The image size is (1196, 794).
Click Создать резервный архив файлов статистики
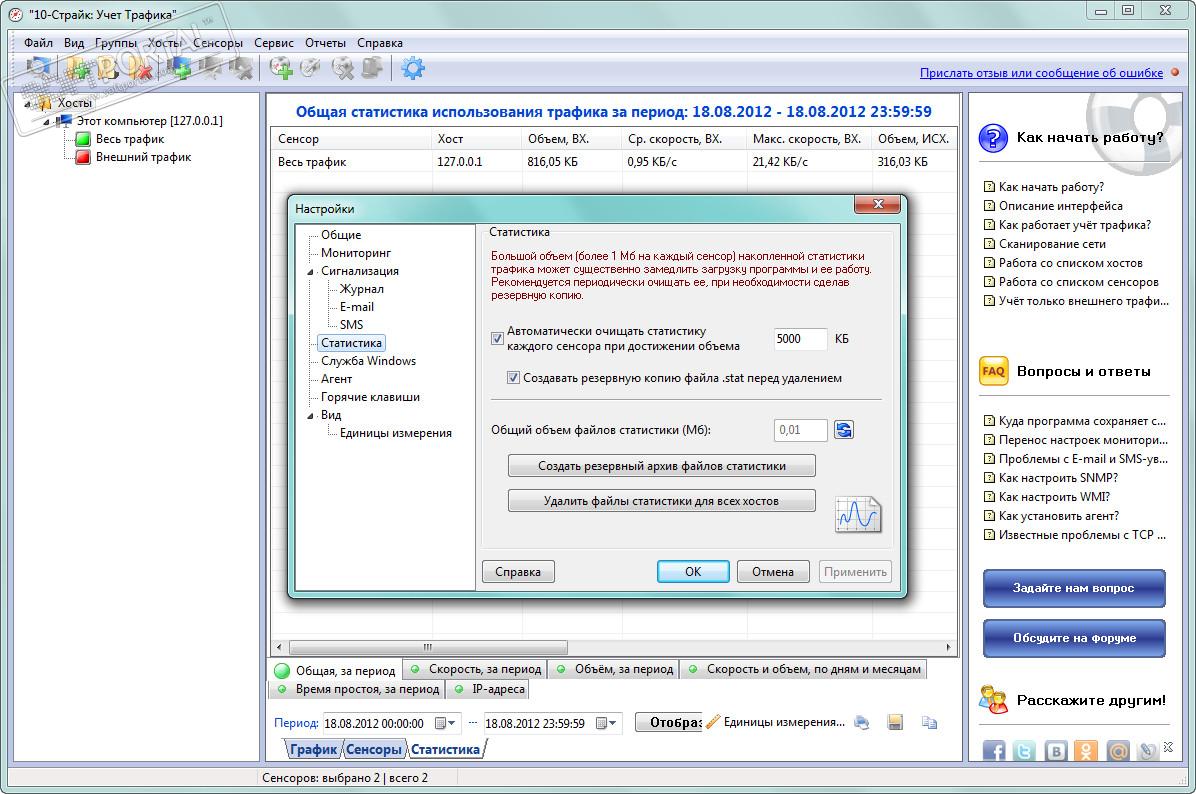(x=661, y=466)
